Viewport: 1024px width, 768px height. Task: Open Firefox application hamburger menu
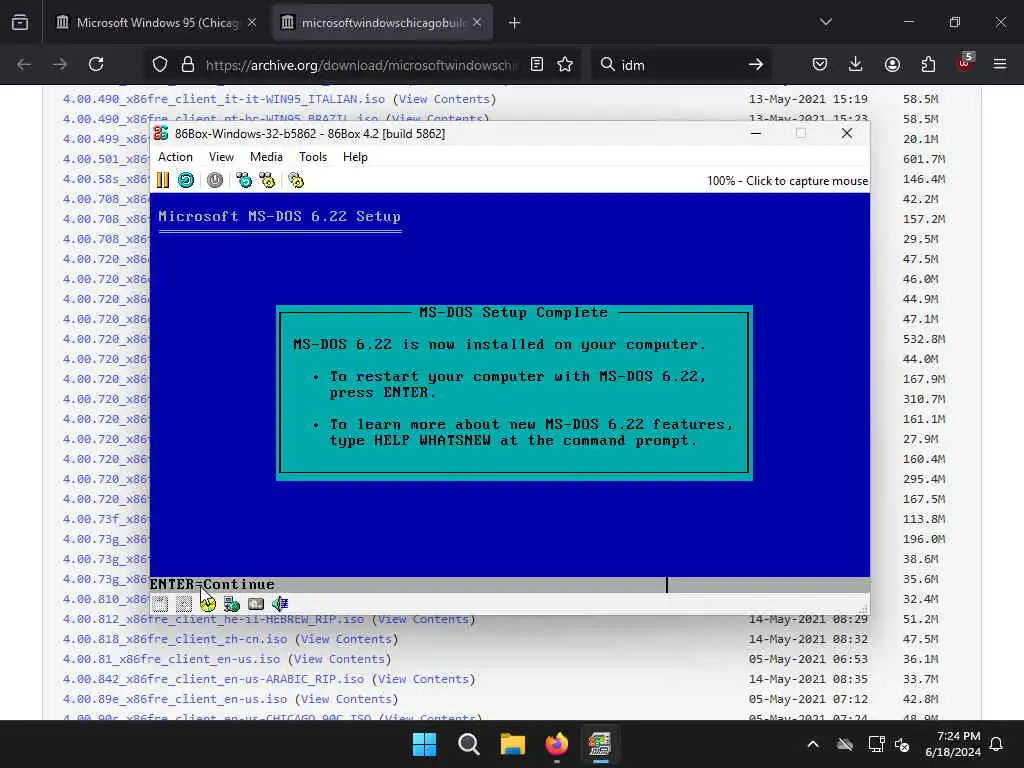pyautogui.click(x=1000, y=64)
